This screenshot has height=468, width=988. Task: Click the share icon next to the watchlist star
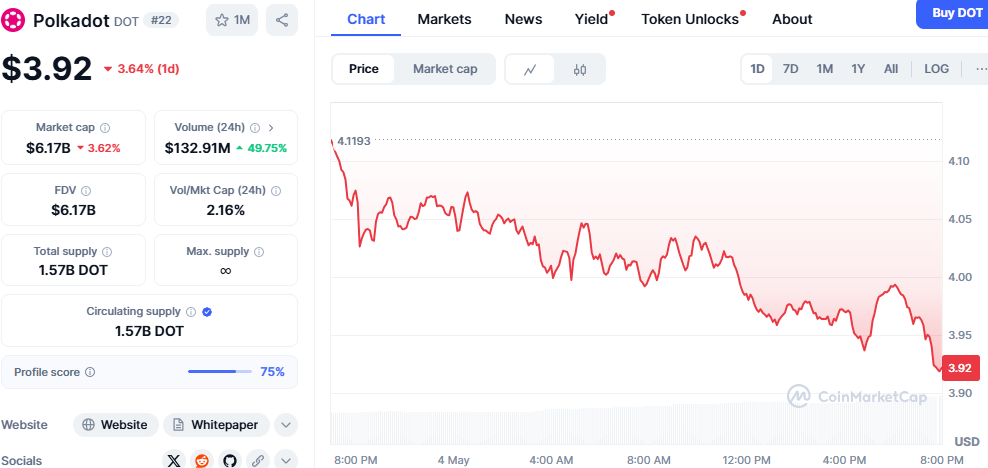282,20
